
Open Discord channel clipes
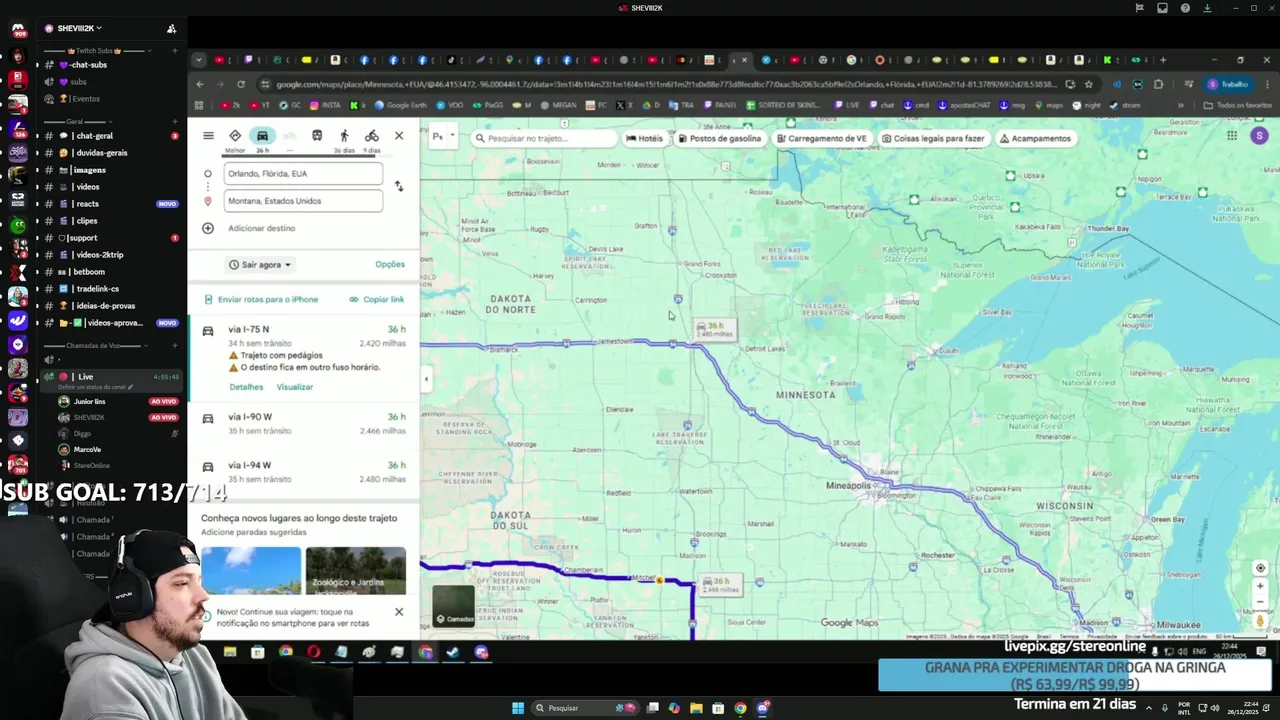tap(110, 221)
